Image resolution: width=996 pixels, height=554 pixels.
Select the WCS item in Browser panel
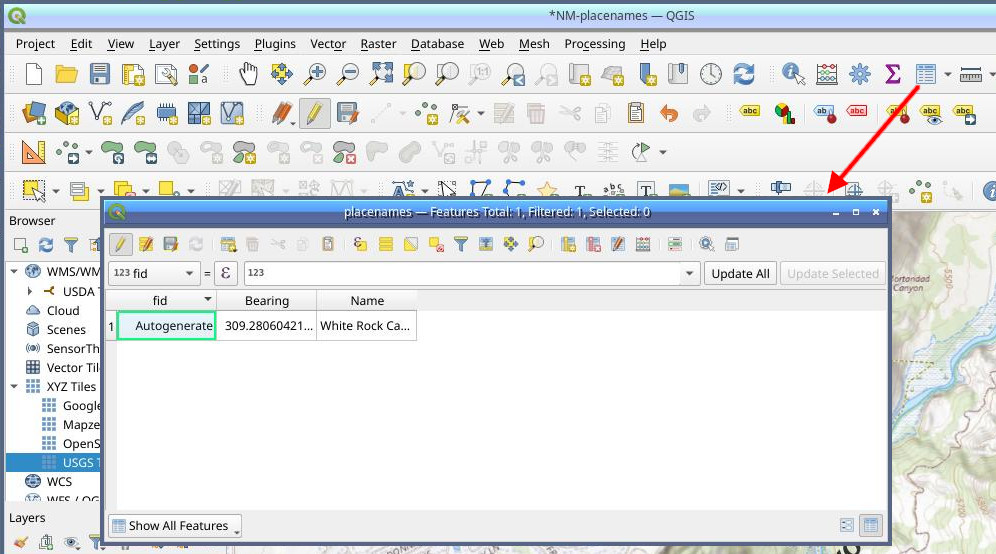(x=59, y=481)
